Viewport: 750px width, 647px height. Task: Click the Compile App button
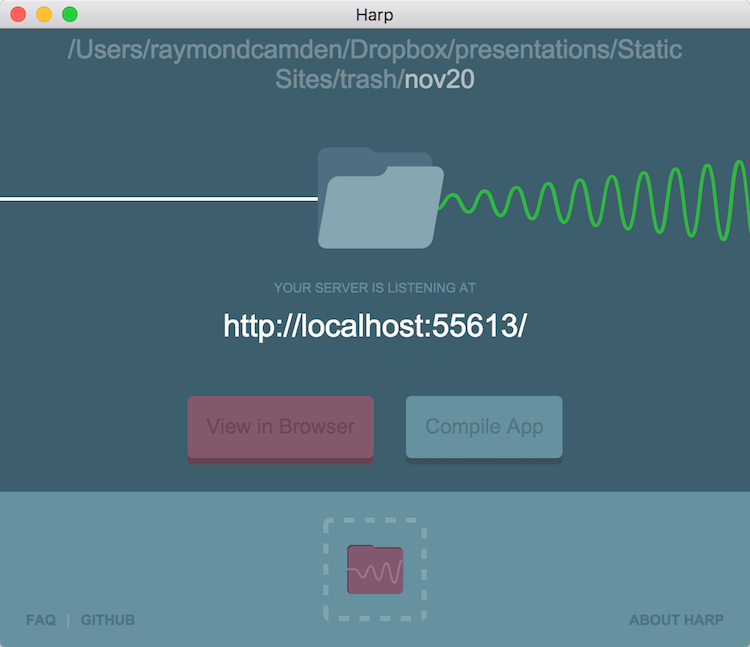(484, 429)
